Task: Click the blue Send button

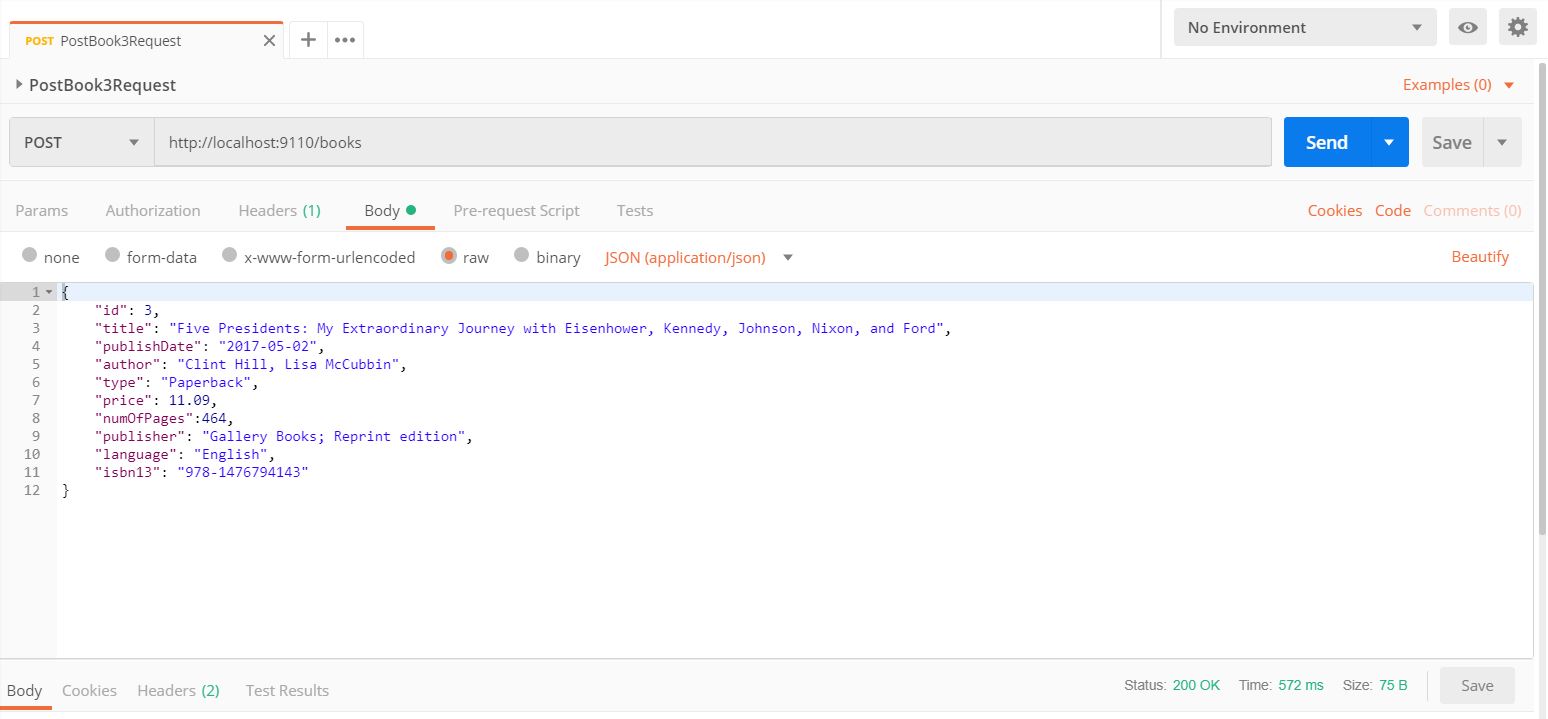Action: tap(1326, 142)
